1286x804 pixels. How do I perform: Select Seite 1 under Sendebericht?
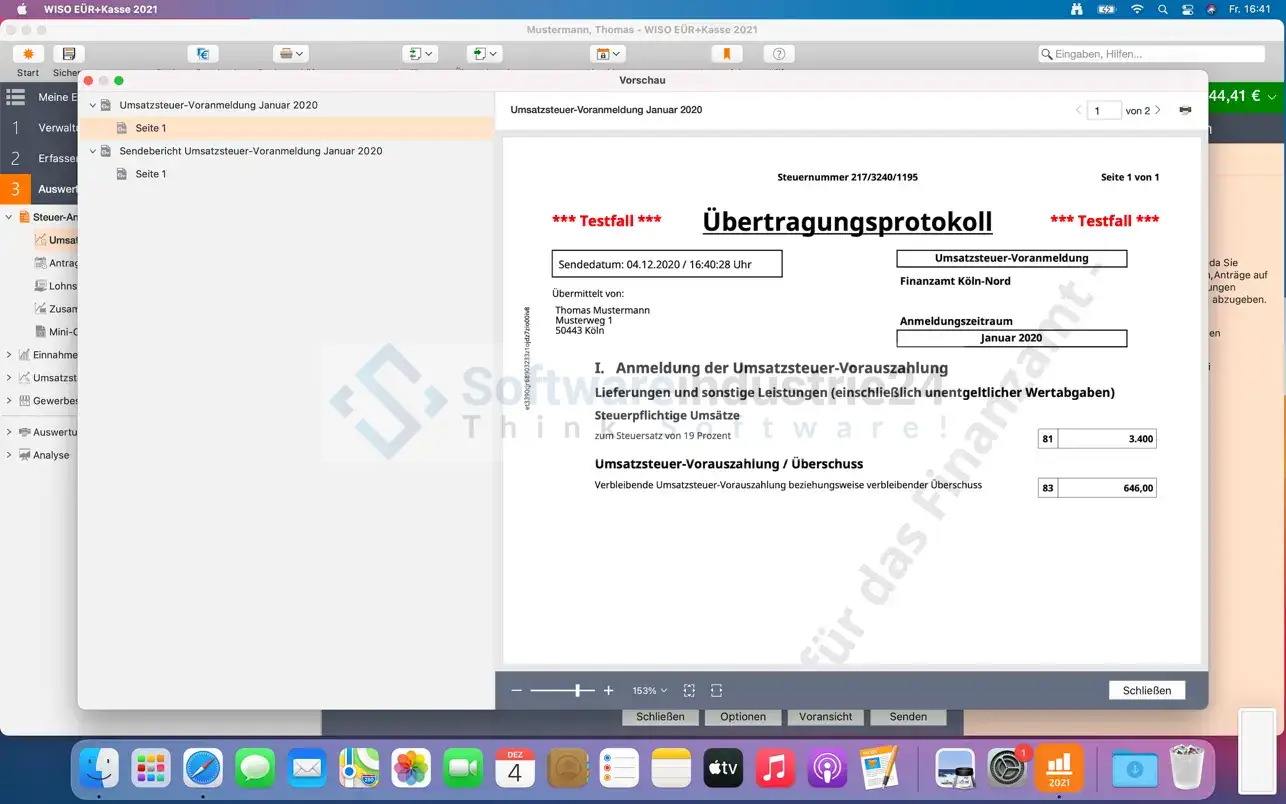(150, 174)
